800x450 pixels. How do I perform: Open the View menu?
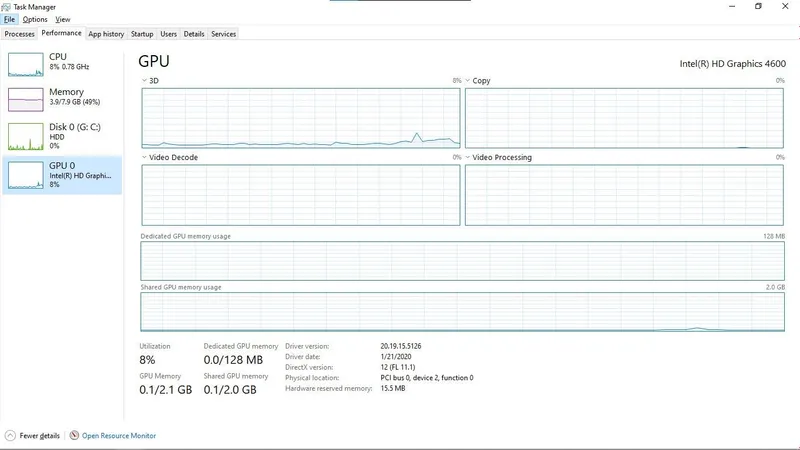63,19
